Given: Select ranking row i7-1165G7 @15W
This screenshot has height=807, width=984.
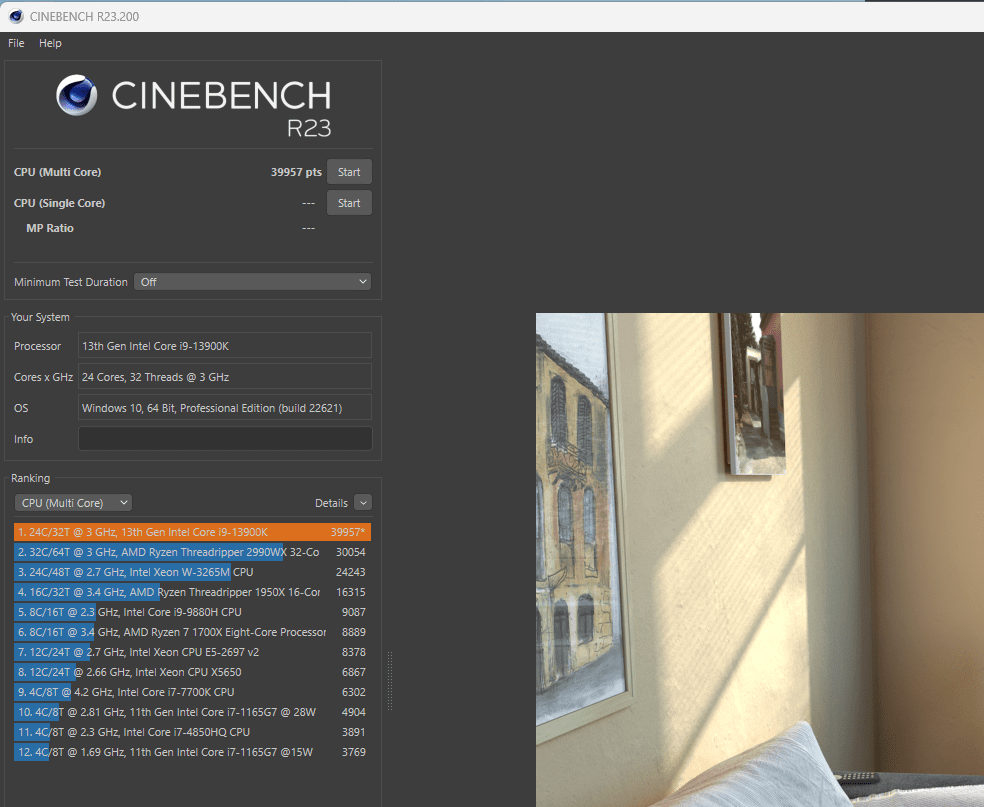Looking at the screenshot, I should (192, 752).
